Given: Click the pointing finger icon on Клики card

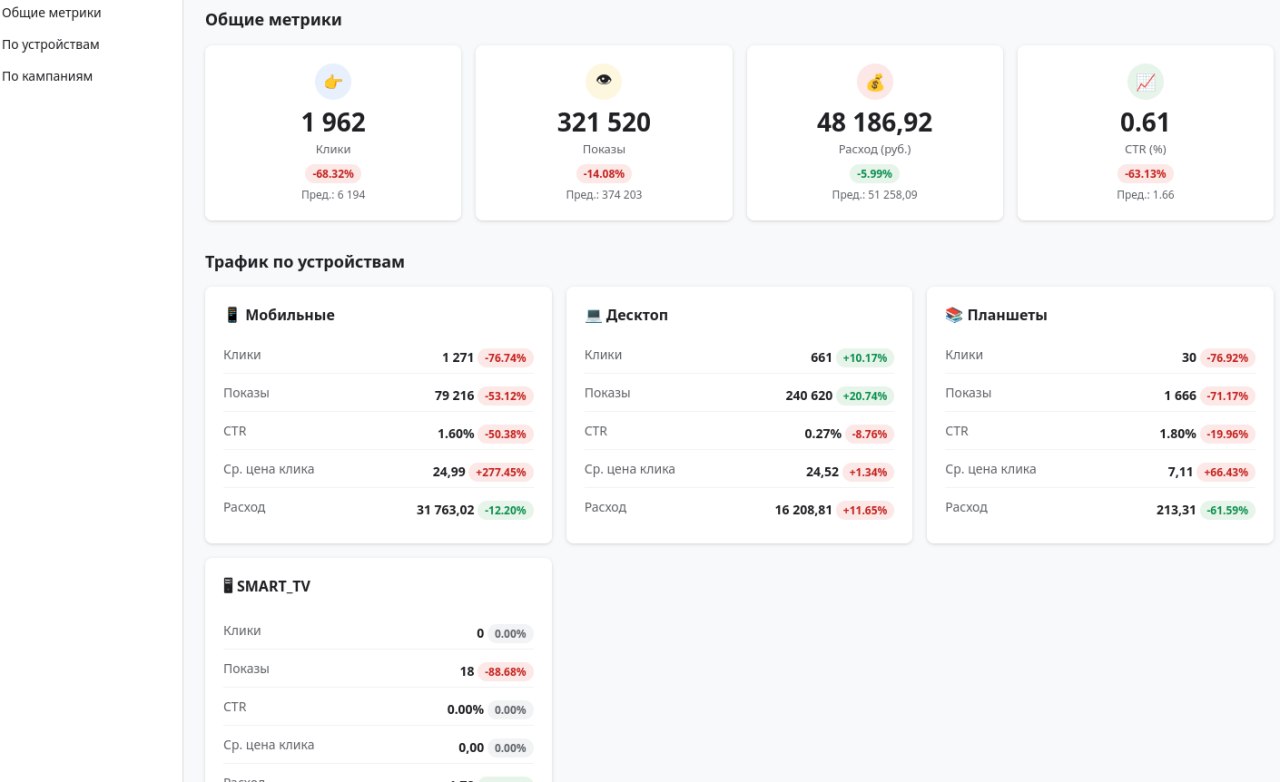Looking at the screenshot, I should (x=333, y=81).
